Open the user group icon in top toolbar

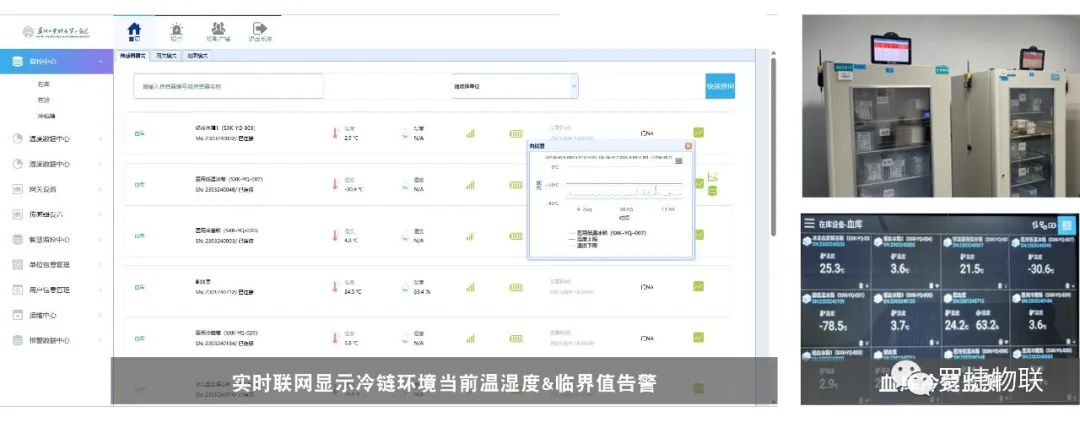(218, 29)
